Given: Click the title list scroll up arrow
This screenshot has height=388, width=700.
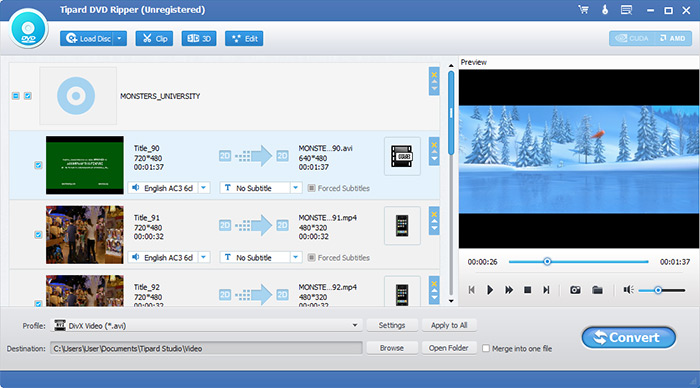Looking at the screenshot, I should point(451,66).
